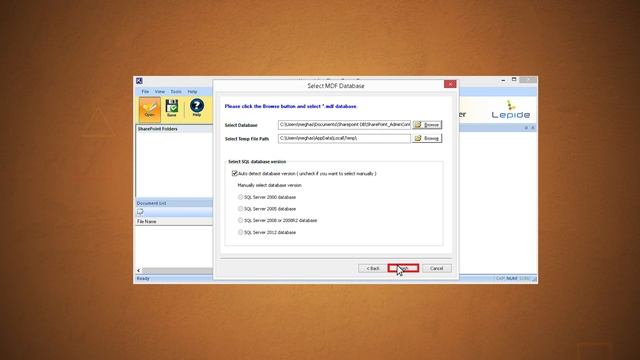The height and width of the screenshot is (360, 640).
Task: Click the application logo in the title bar
Action: coord(139,81)
